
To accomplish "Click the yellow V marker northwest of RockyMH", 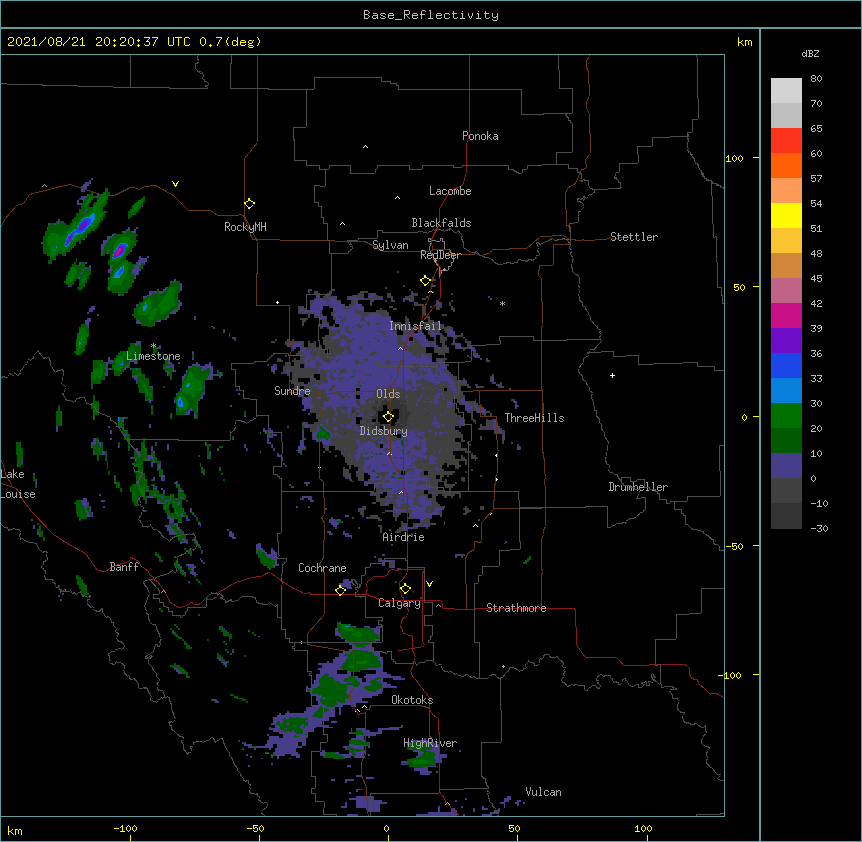I will click(175, 184).
